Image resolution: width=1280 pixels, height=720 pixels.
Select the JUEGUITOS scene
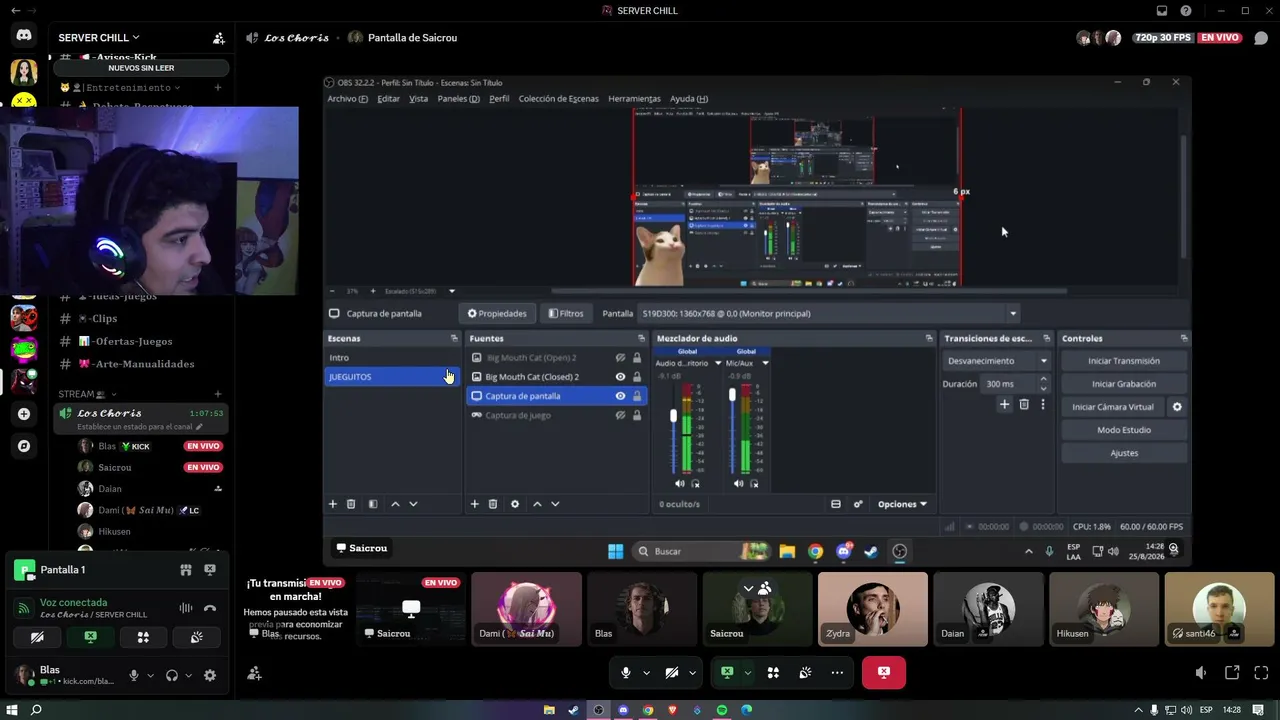[393, 377]
